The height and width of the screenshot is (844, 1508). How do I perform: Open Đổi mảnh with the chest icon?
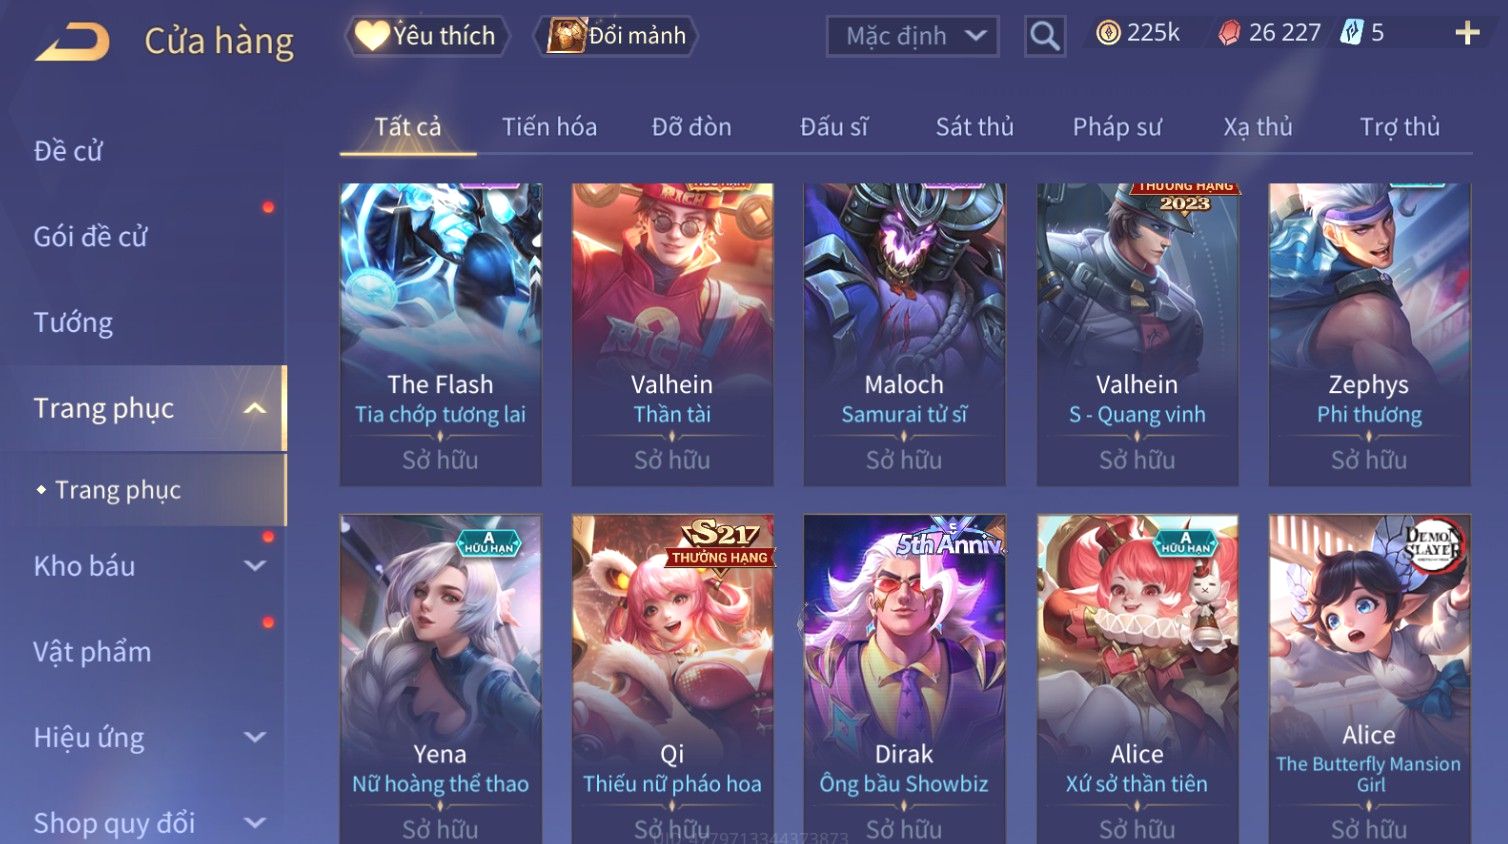click(566, 36)
